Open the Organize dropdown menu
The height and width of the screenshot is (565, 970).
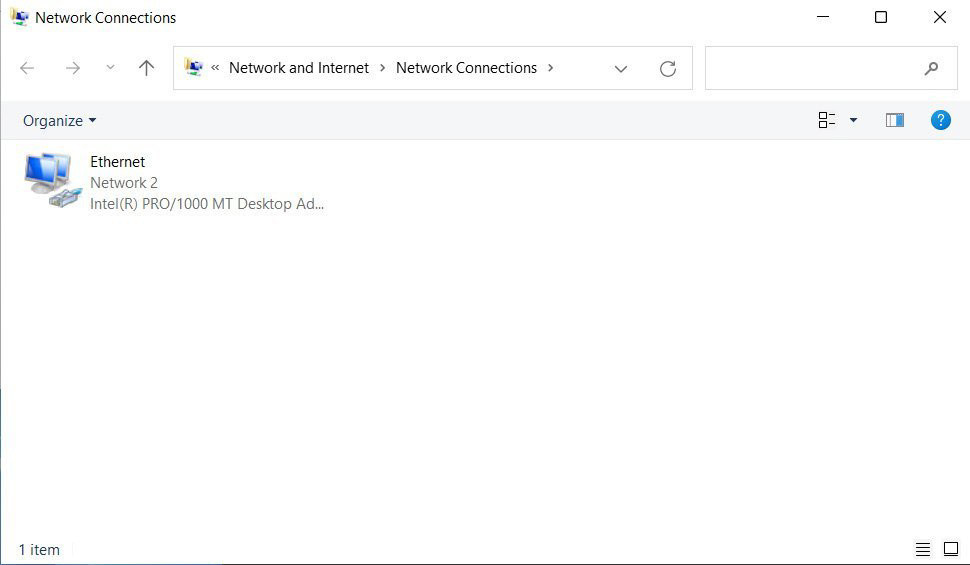pyautogui.click(x=60, y=120)
